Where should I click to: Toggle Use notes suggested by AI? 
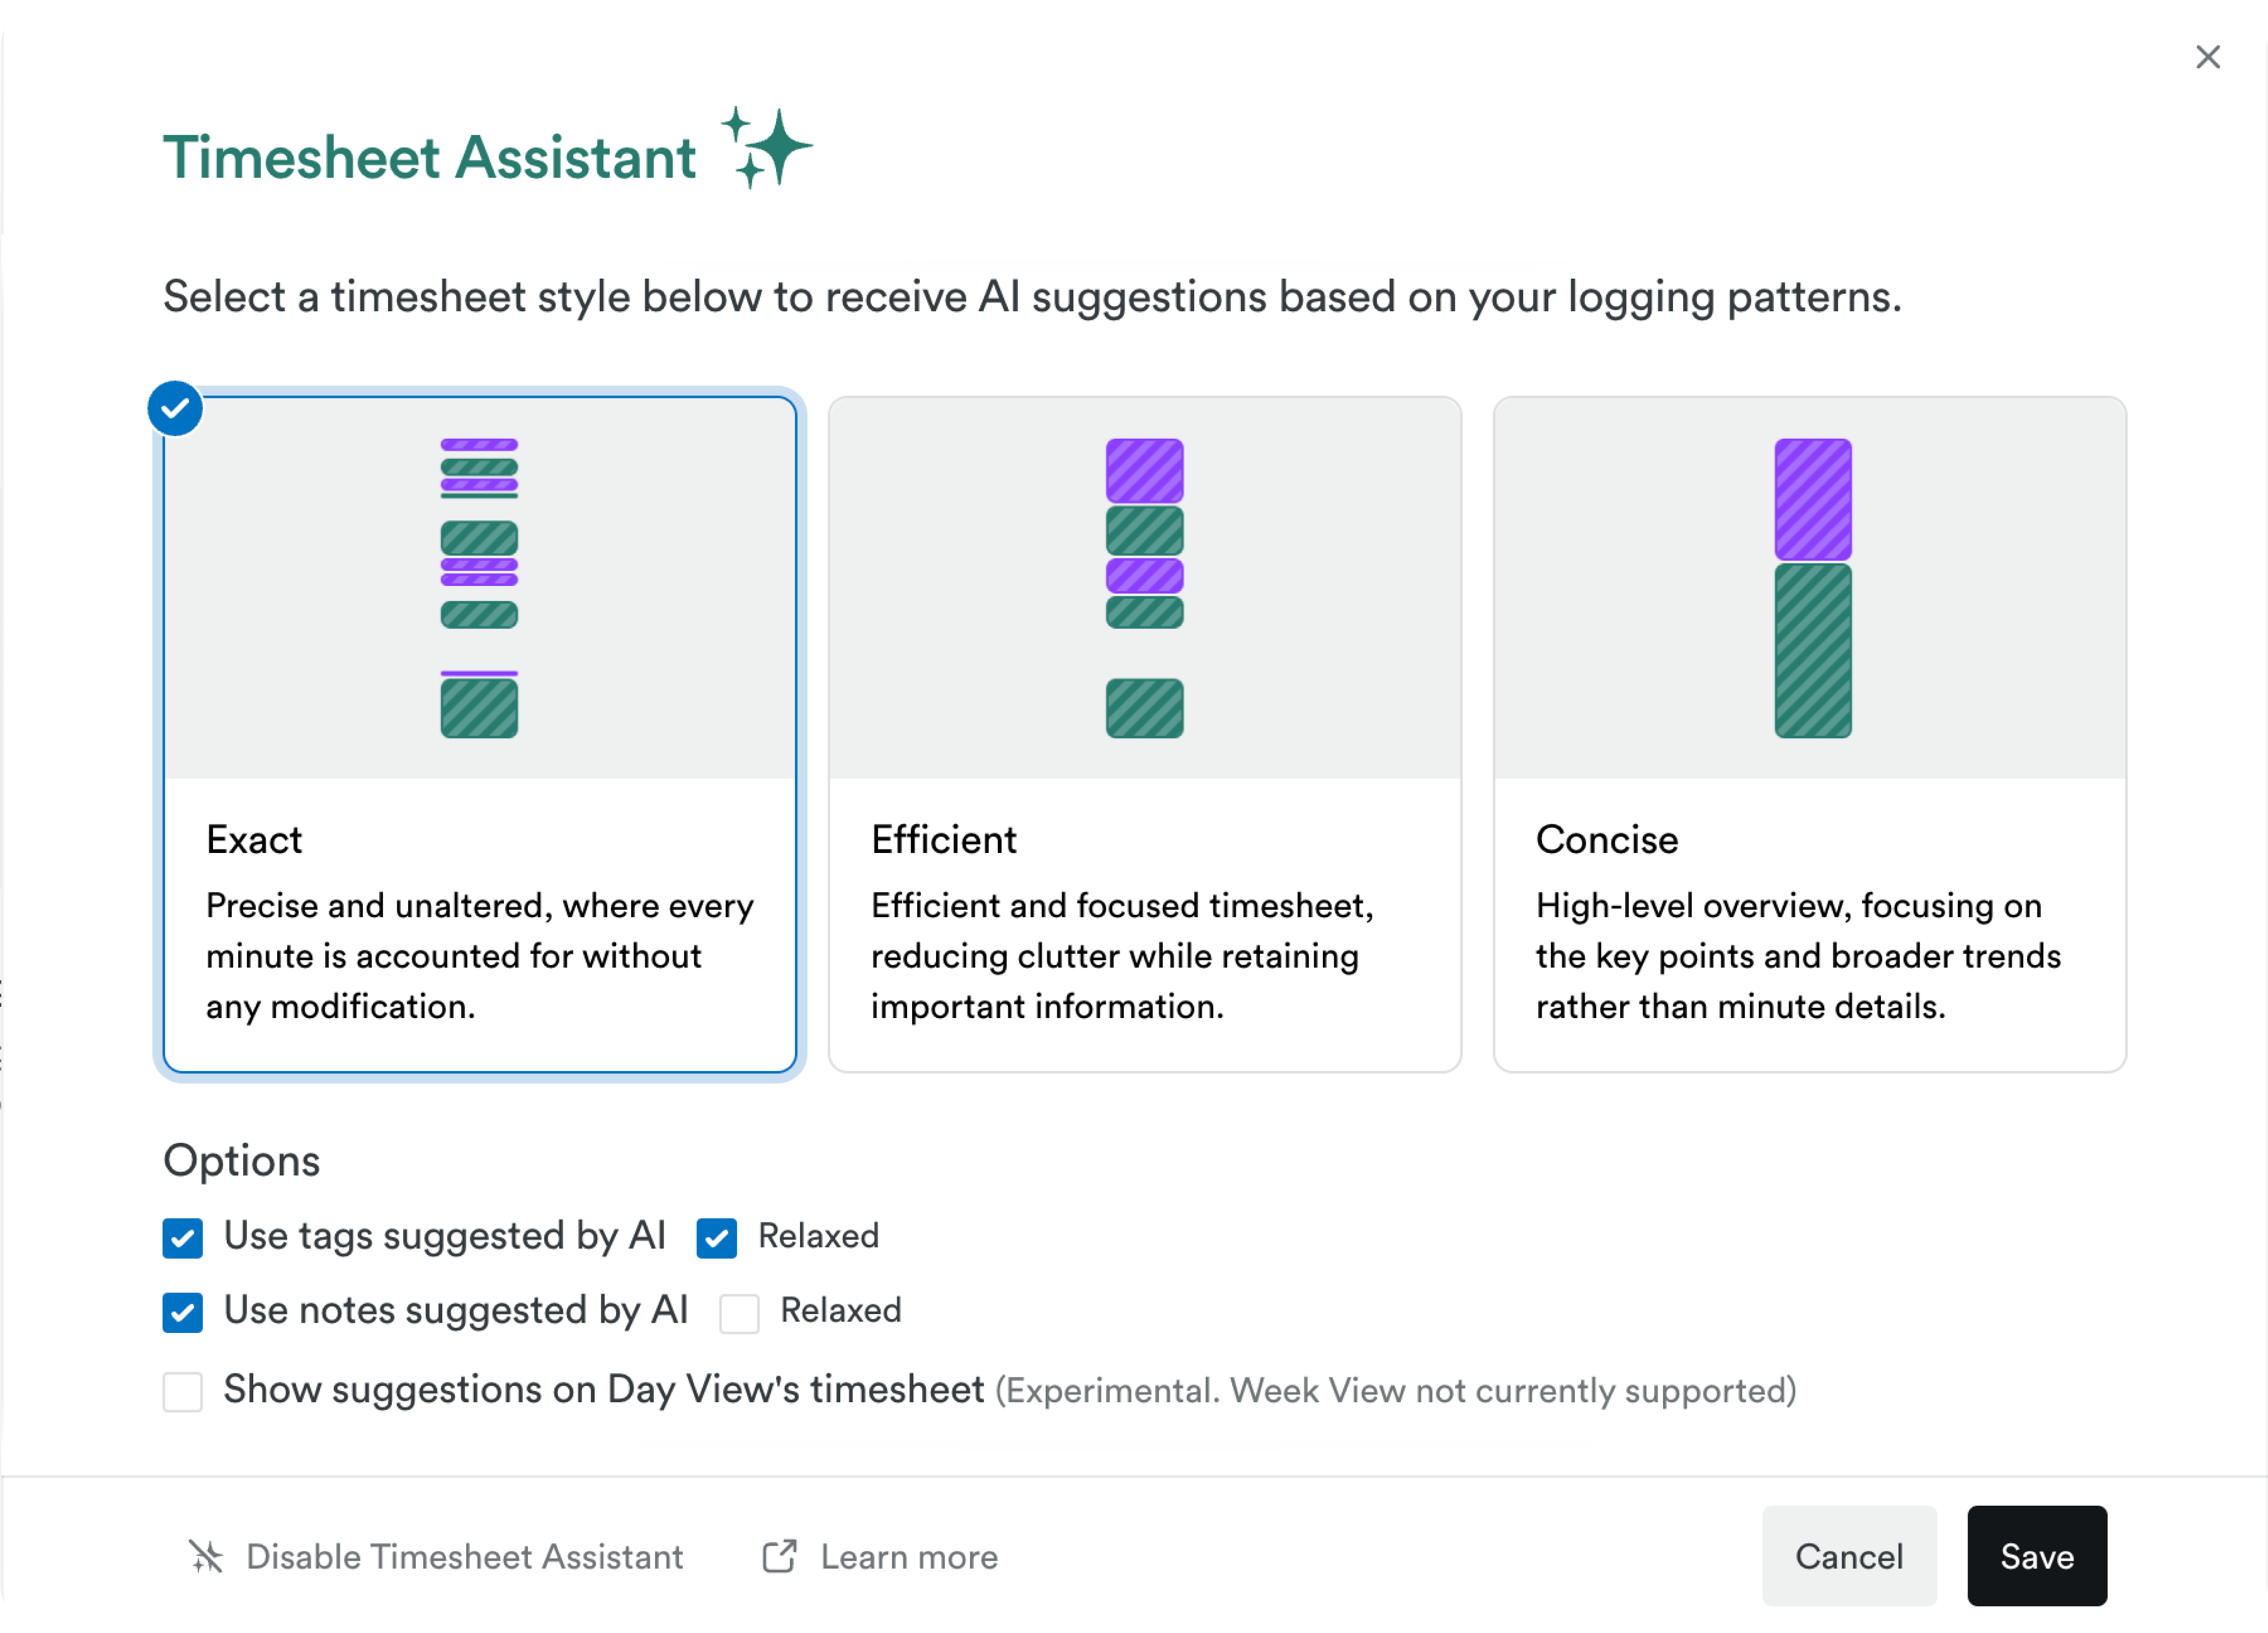(x=183, y=1312)
